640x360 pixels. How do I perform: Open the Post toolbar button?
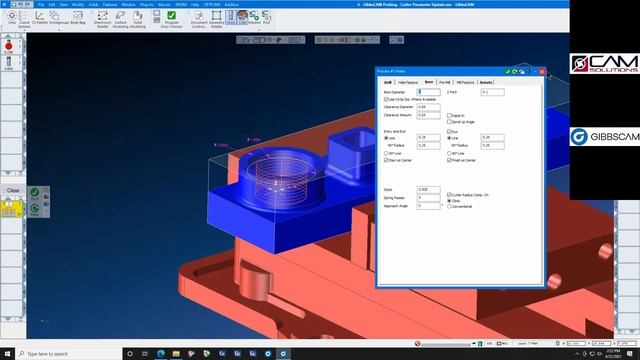click(267, 17)
